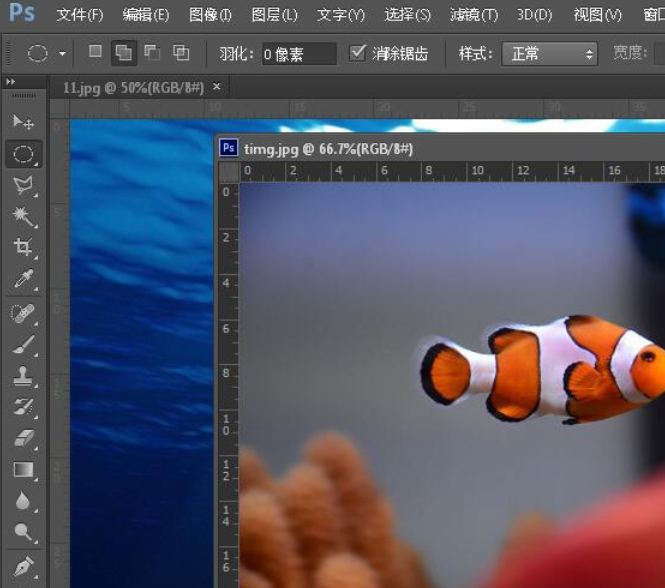This screenshot has width=665, height=588.
Task: Open the tool preset picker arrow
Action: coord(62,54)
